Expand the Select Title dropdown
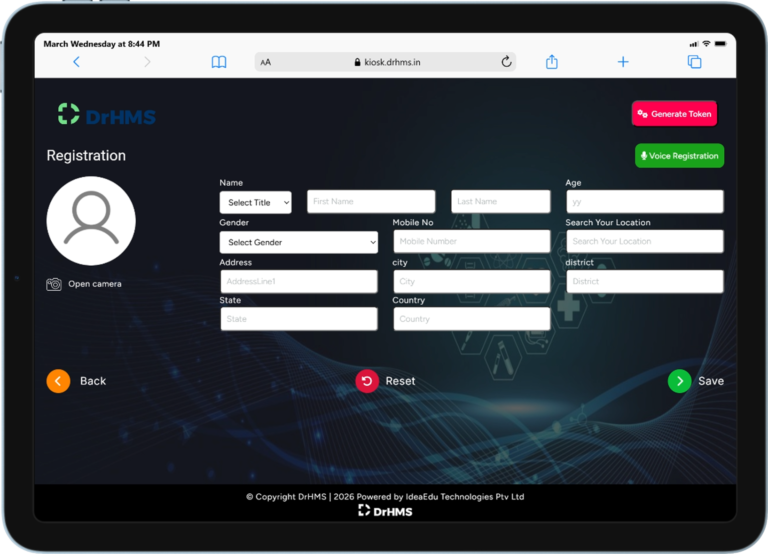The width and height of the screenshot is (768, 554). pyautogui.click(x=255, y=202)
